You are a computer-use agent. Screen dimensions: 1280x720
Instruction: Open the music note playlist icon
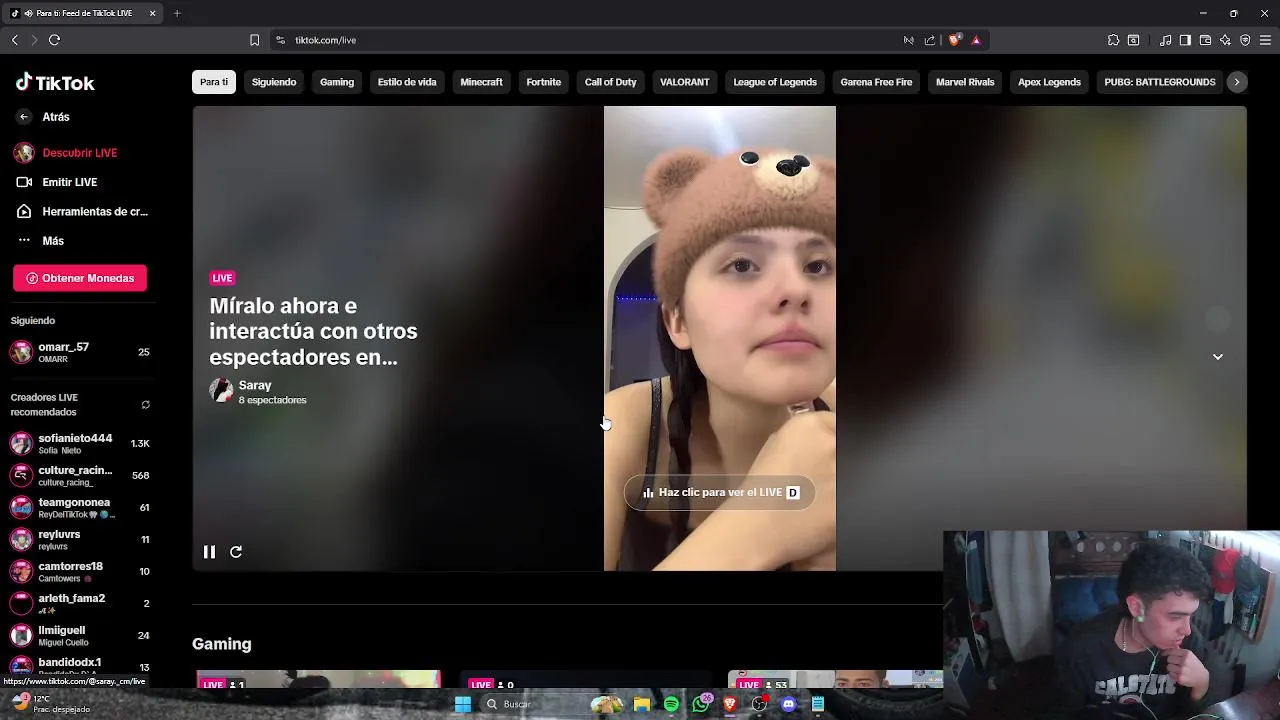[1165, 40]
